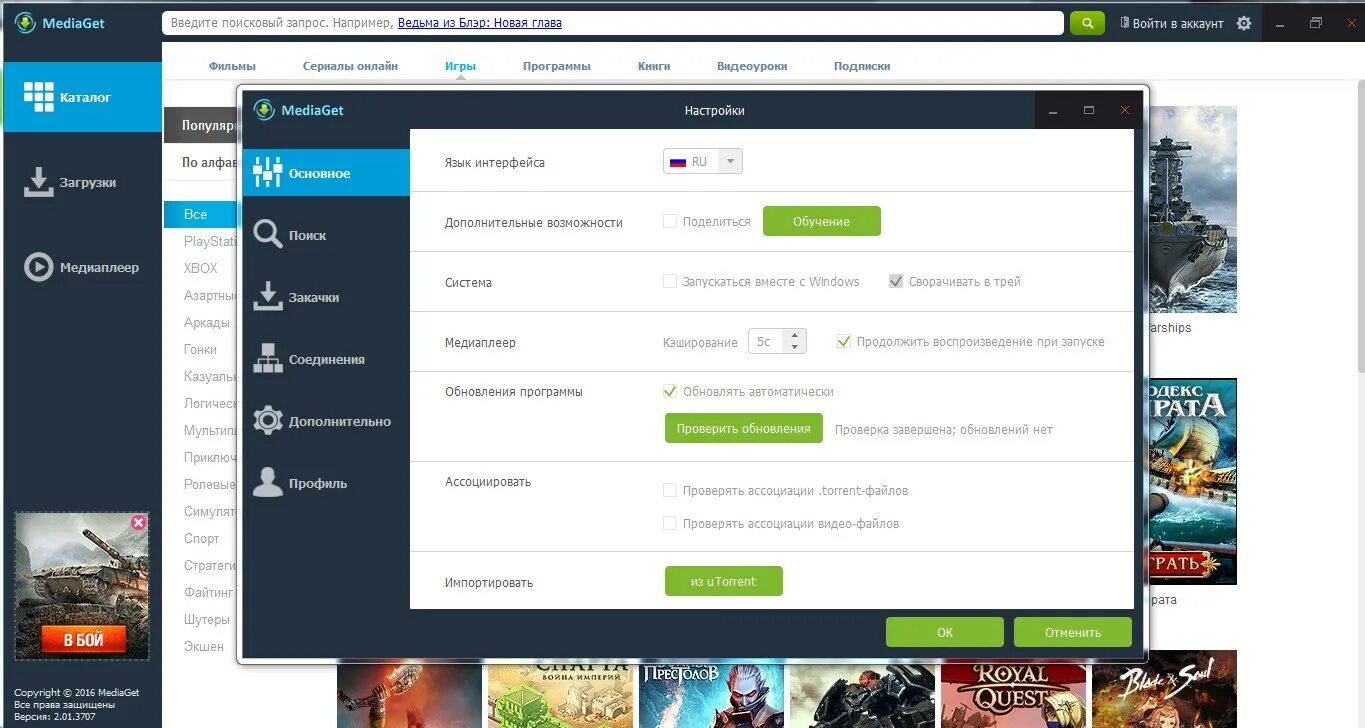Click the Популярные sort header

(201, 126)
